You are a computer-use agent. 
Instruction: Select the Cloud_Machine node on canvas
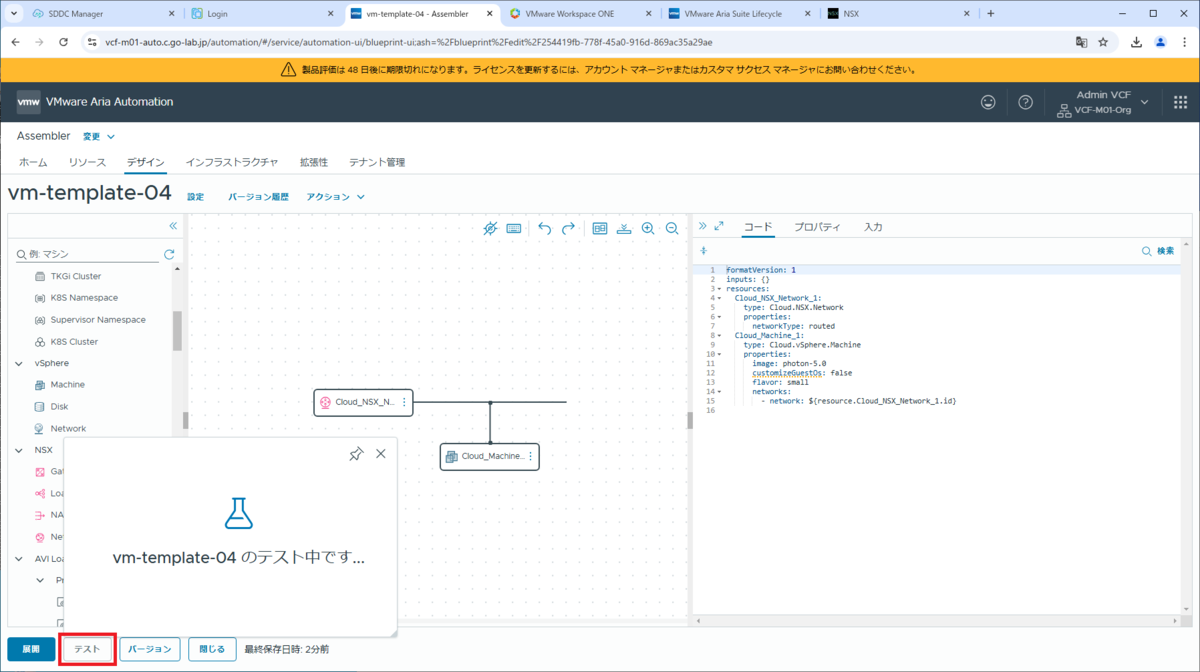(x=490, y=456)
